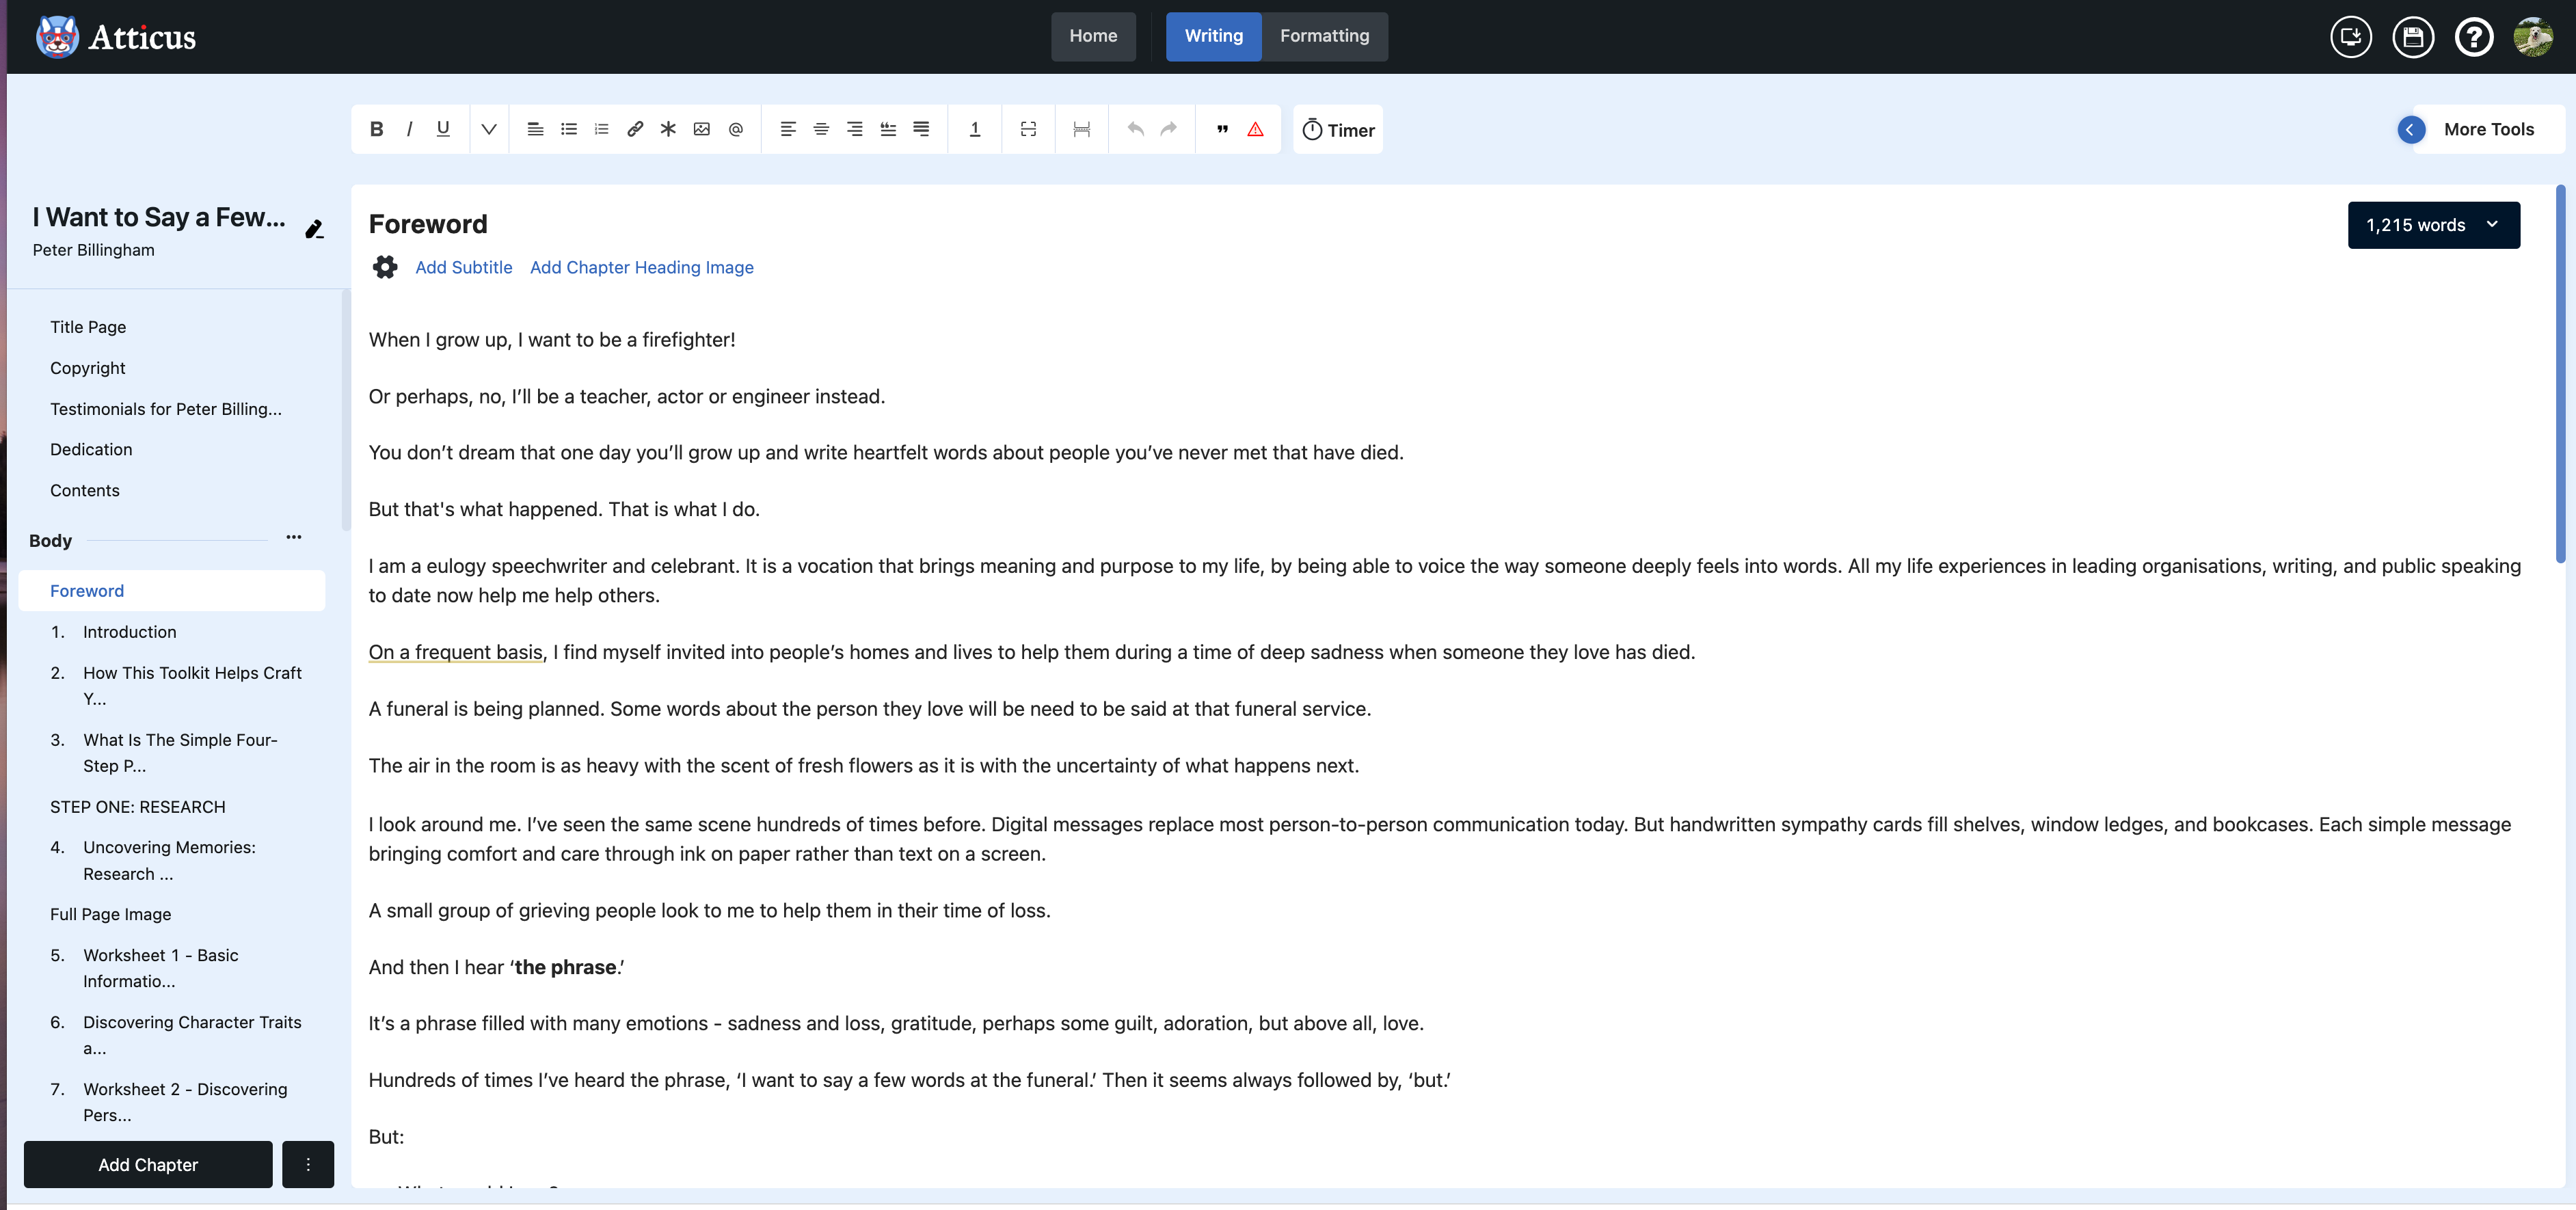Click the underlined number 1 toolbar icon
This screenshot has width=2576, height=1210.
coord(975,129)
